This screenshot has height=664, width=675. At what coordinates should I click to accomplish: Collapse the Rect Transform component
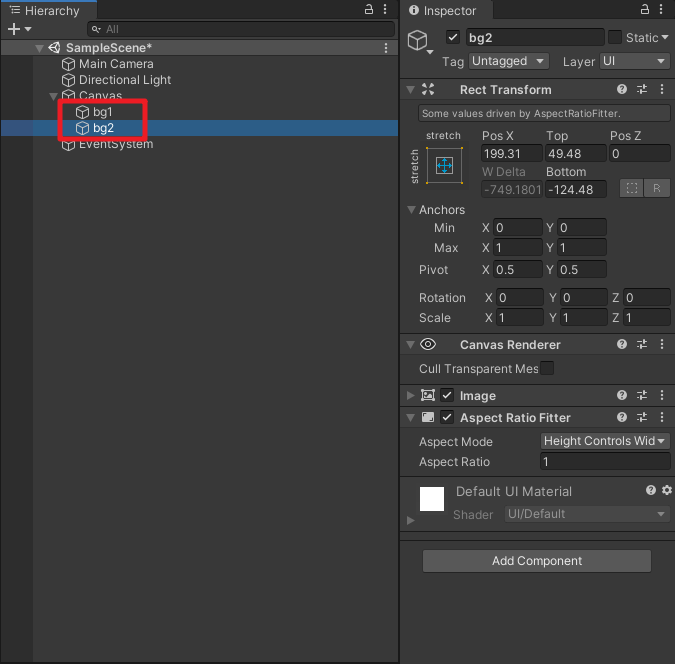pos(411,90)
